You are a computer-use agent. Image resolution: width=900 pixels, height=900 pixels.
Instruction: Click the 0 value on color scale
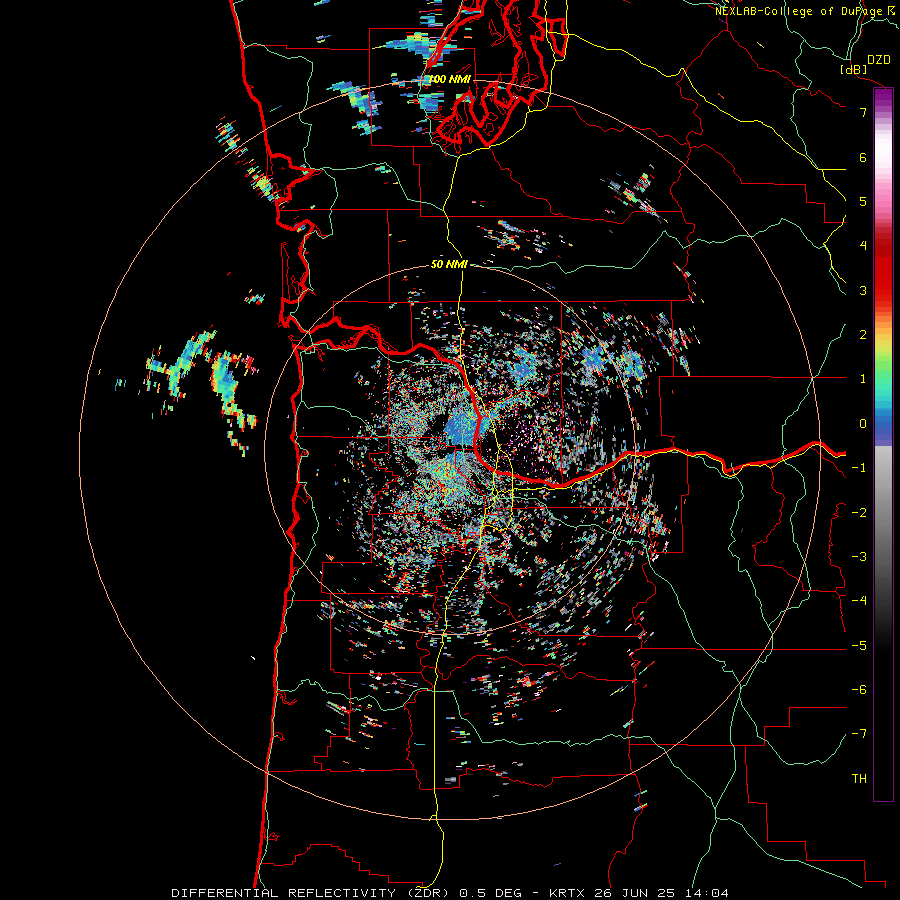pos(863,424)
